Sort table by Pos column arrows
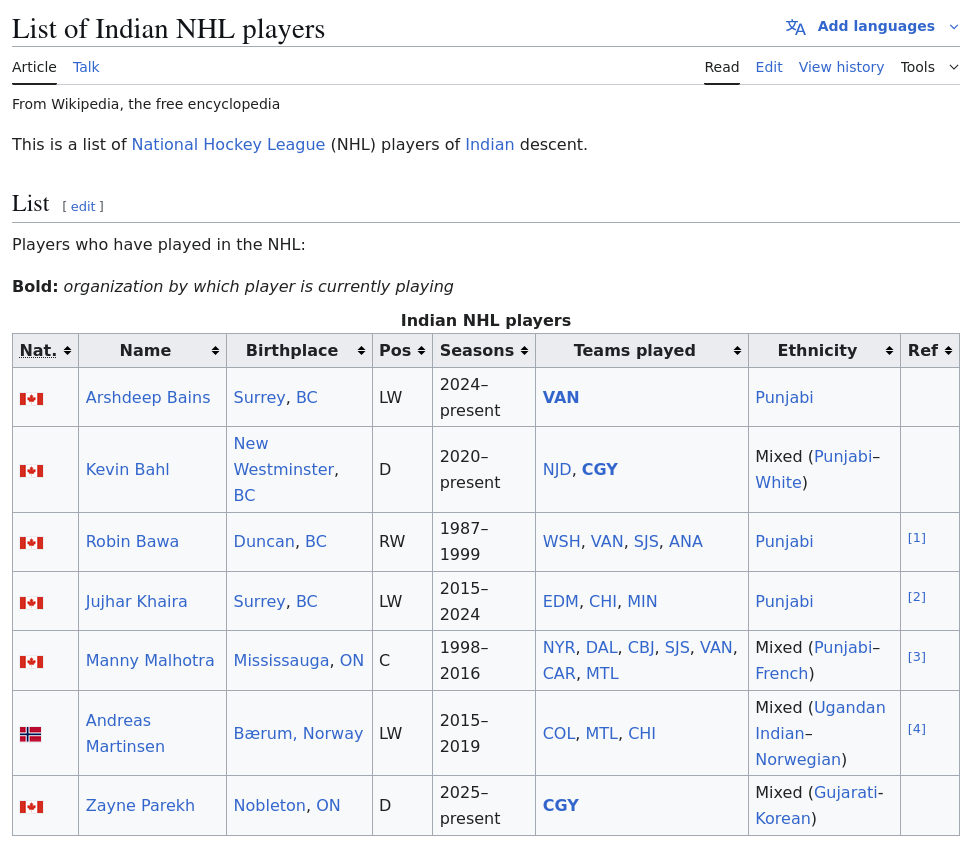This screenshot has width=974, height=862. [421, 351]
